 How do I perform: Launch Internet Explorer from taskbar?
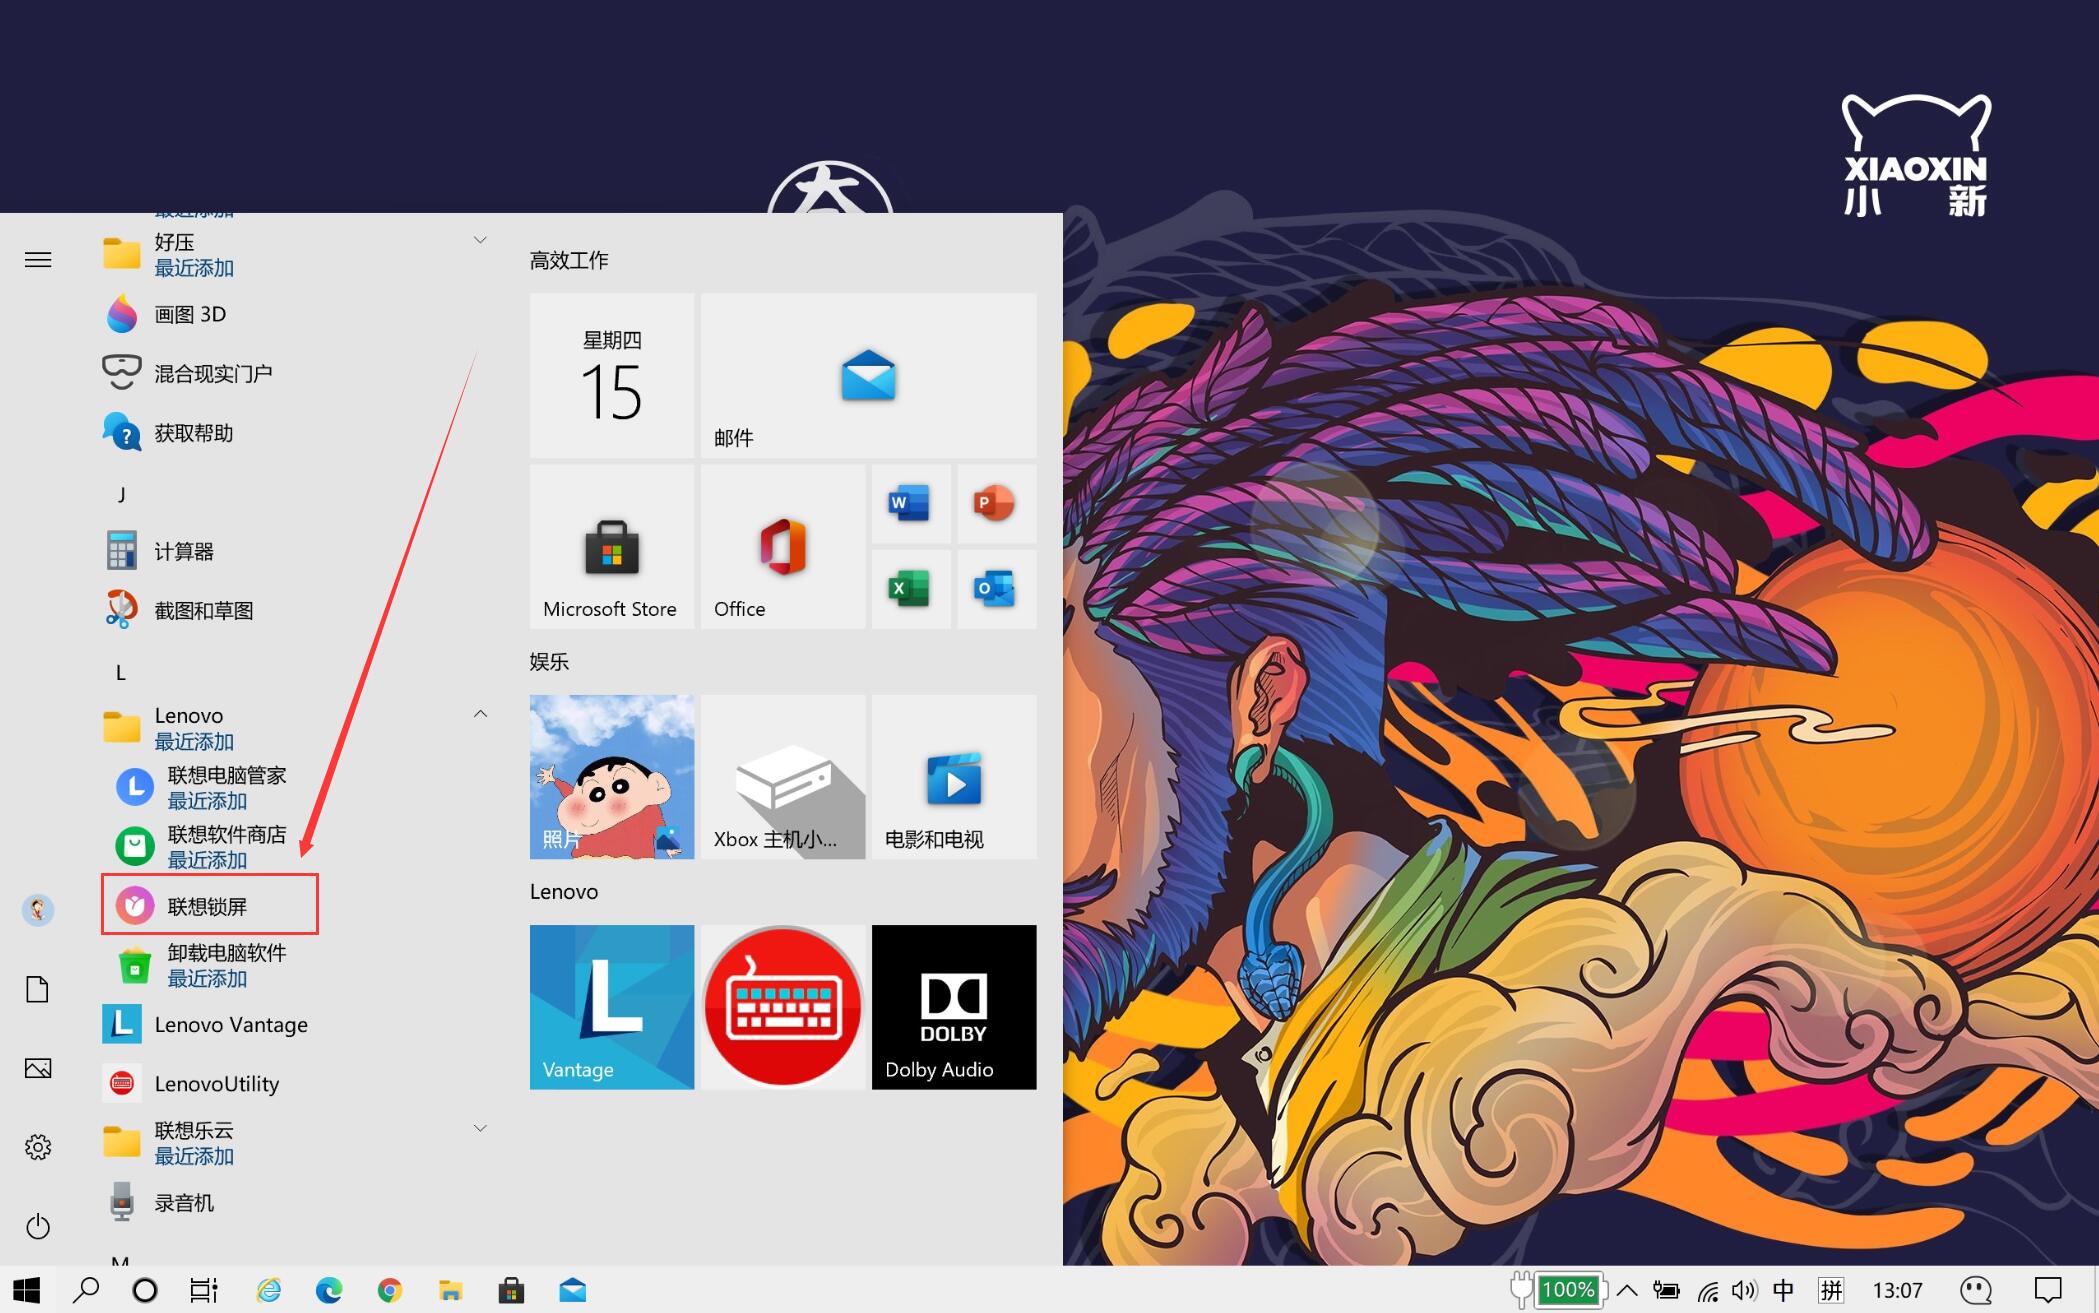(268, 1290)
